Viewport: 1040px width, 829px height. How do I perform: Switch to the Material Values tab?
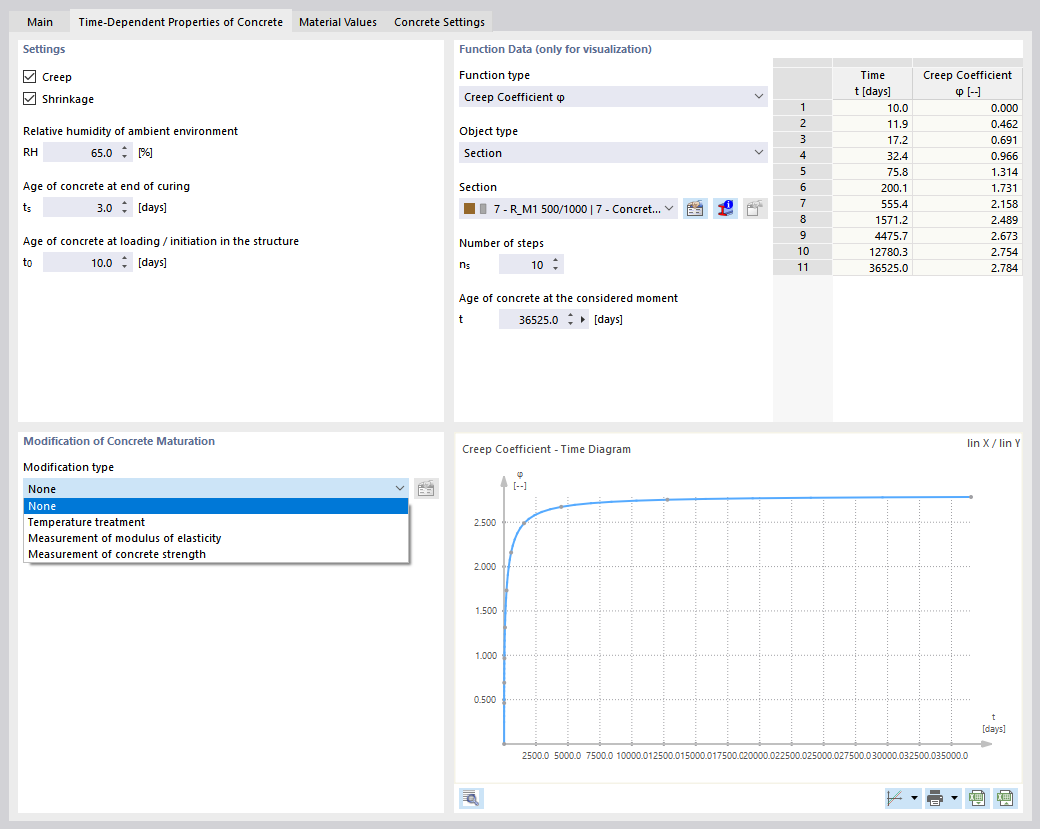338,22
